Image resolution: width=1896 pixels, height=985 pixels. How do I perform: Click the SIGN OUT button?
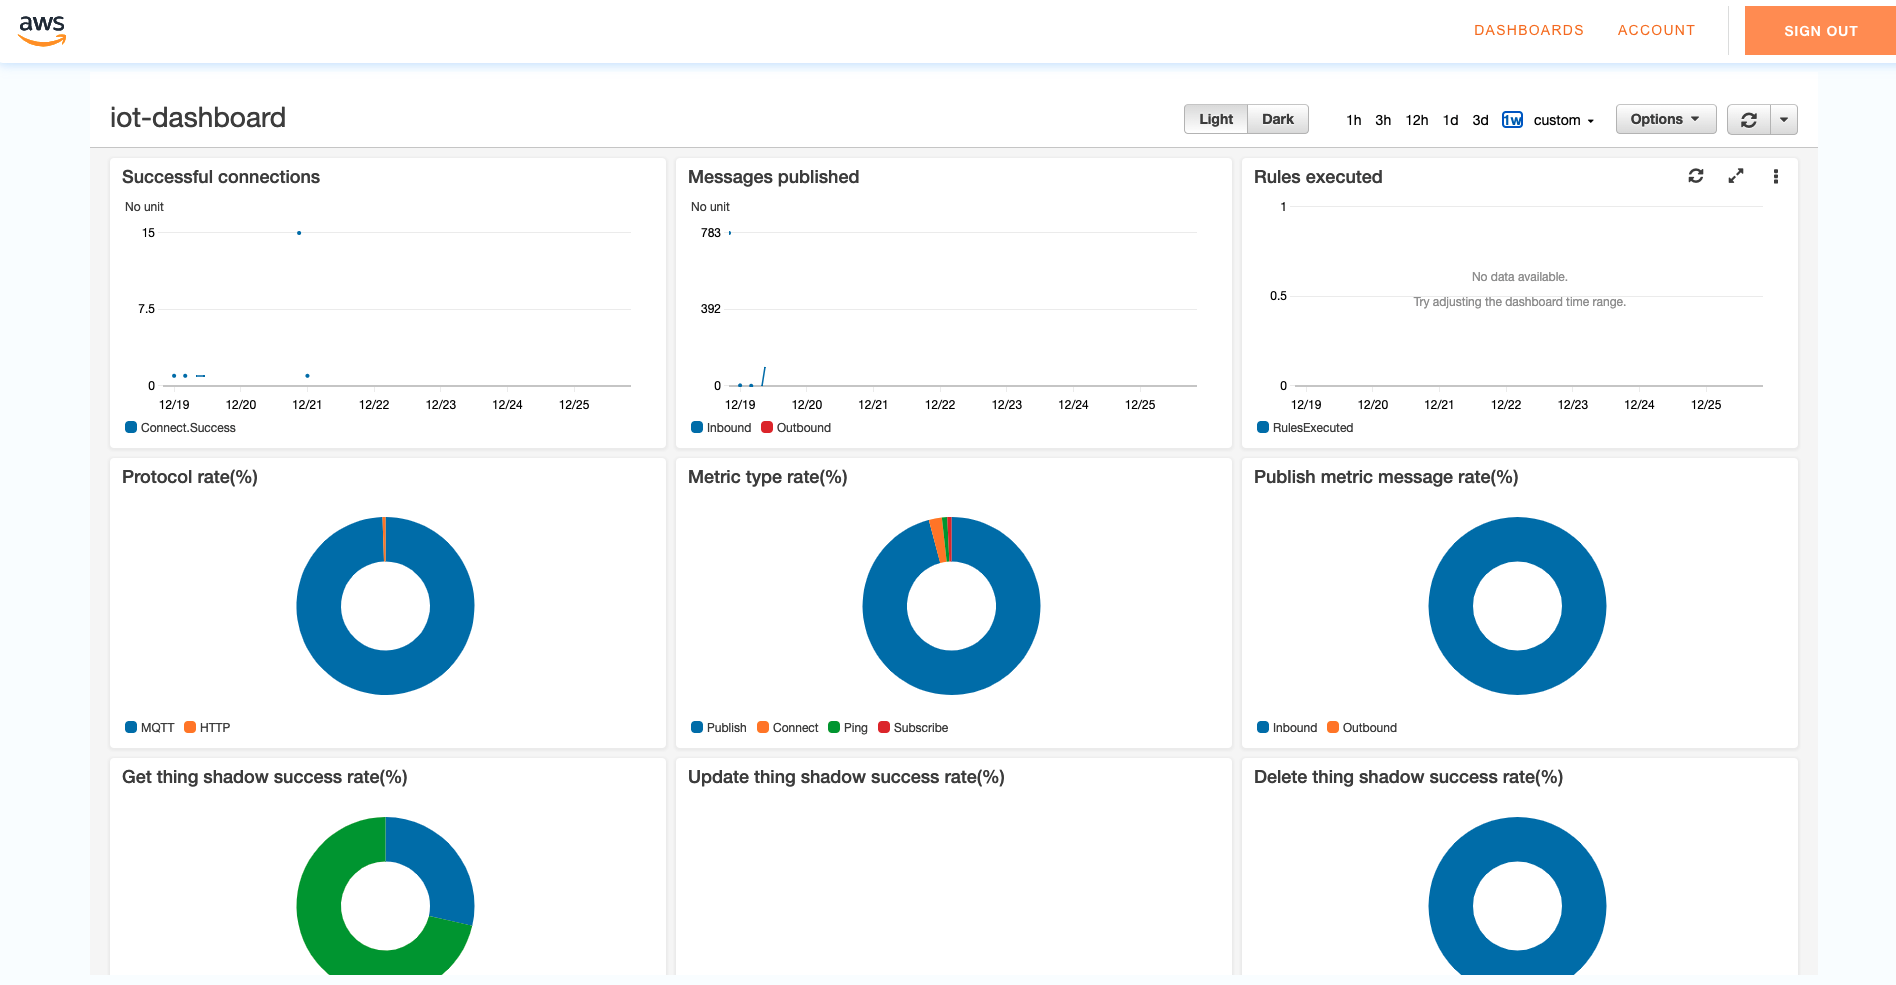1820,31
